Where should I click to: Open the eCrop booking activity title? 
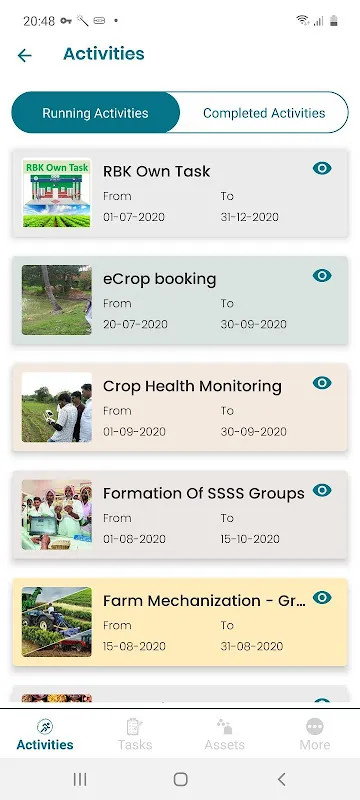coord(160,279)
